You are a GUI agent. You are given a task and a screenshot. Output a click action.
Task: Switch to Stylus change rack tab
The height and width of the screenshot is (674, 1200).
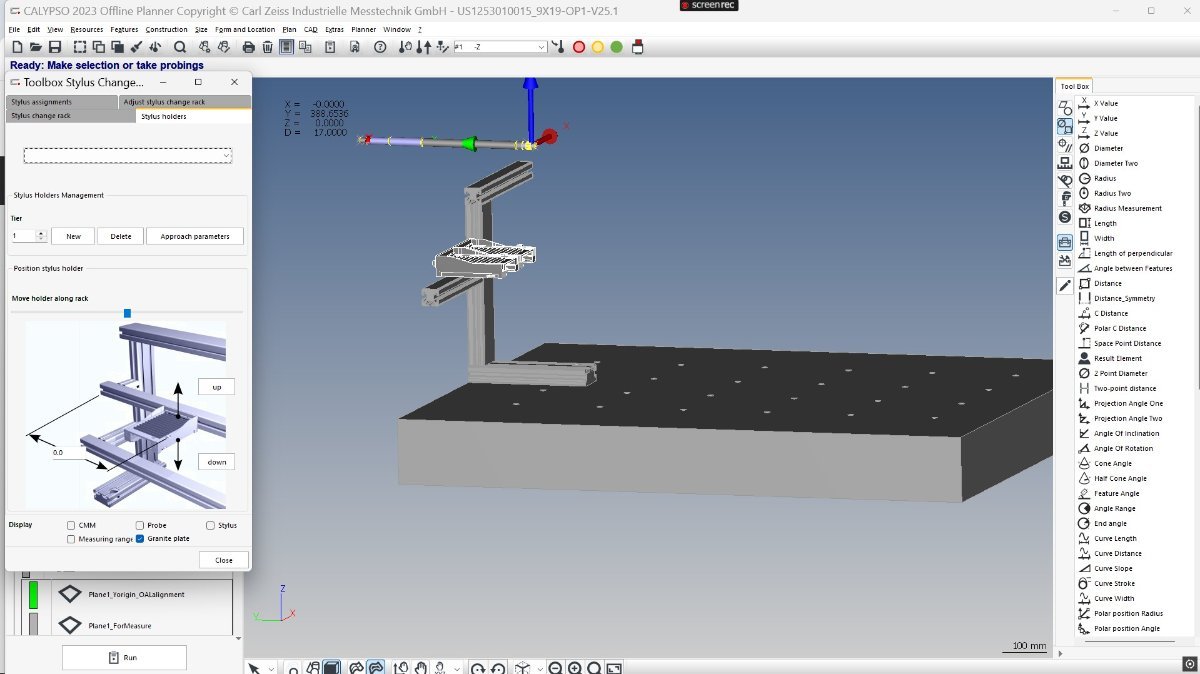coord(71,116)
